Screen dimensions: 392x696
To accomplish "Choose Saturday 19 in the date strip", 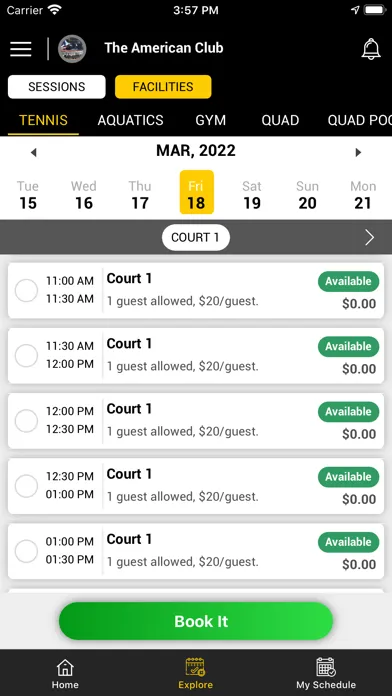I will [x=252, y=194].
